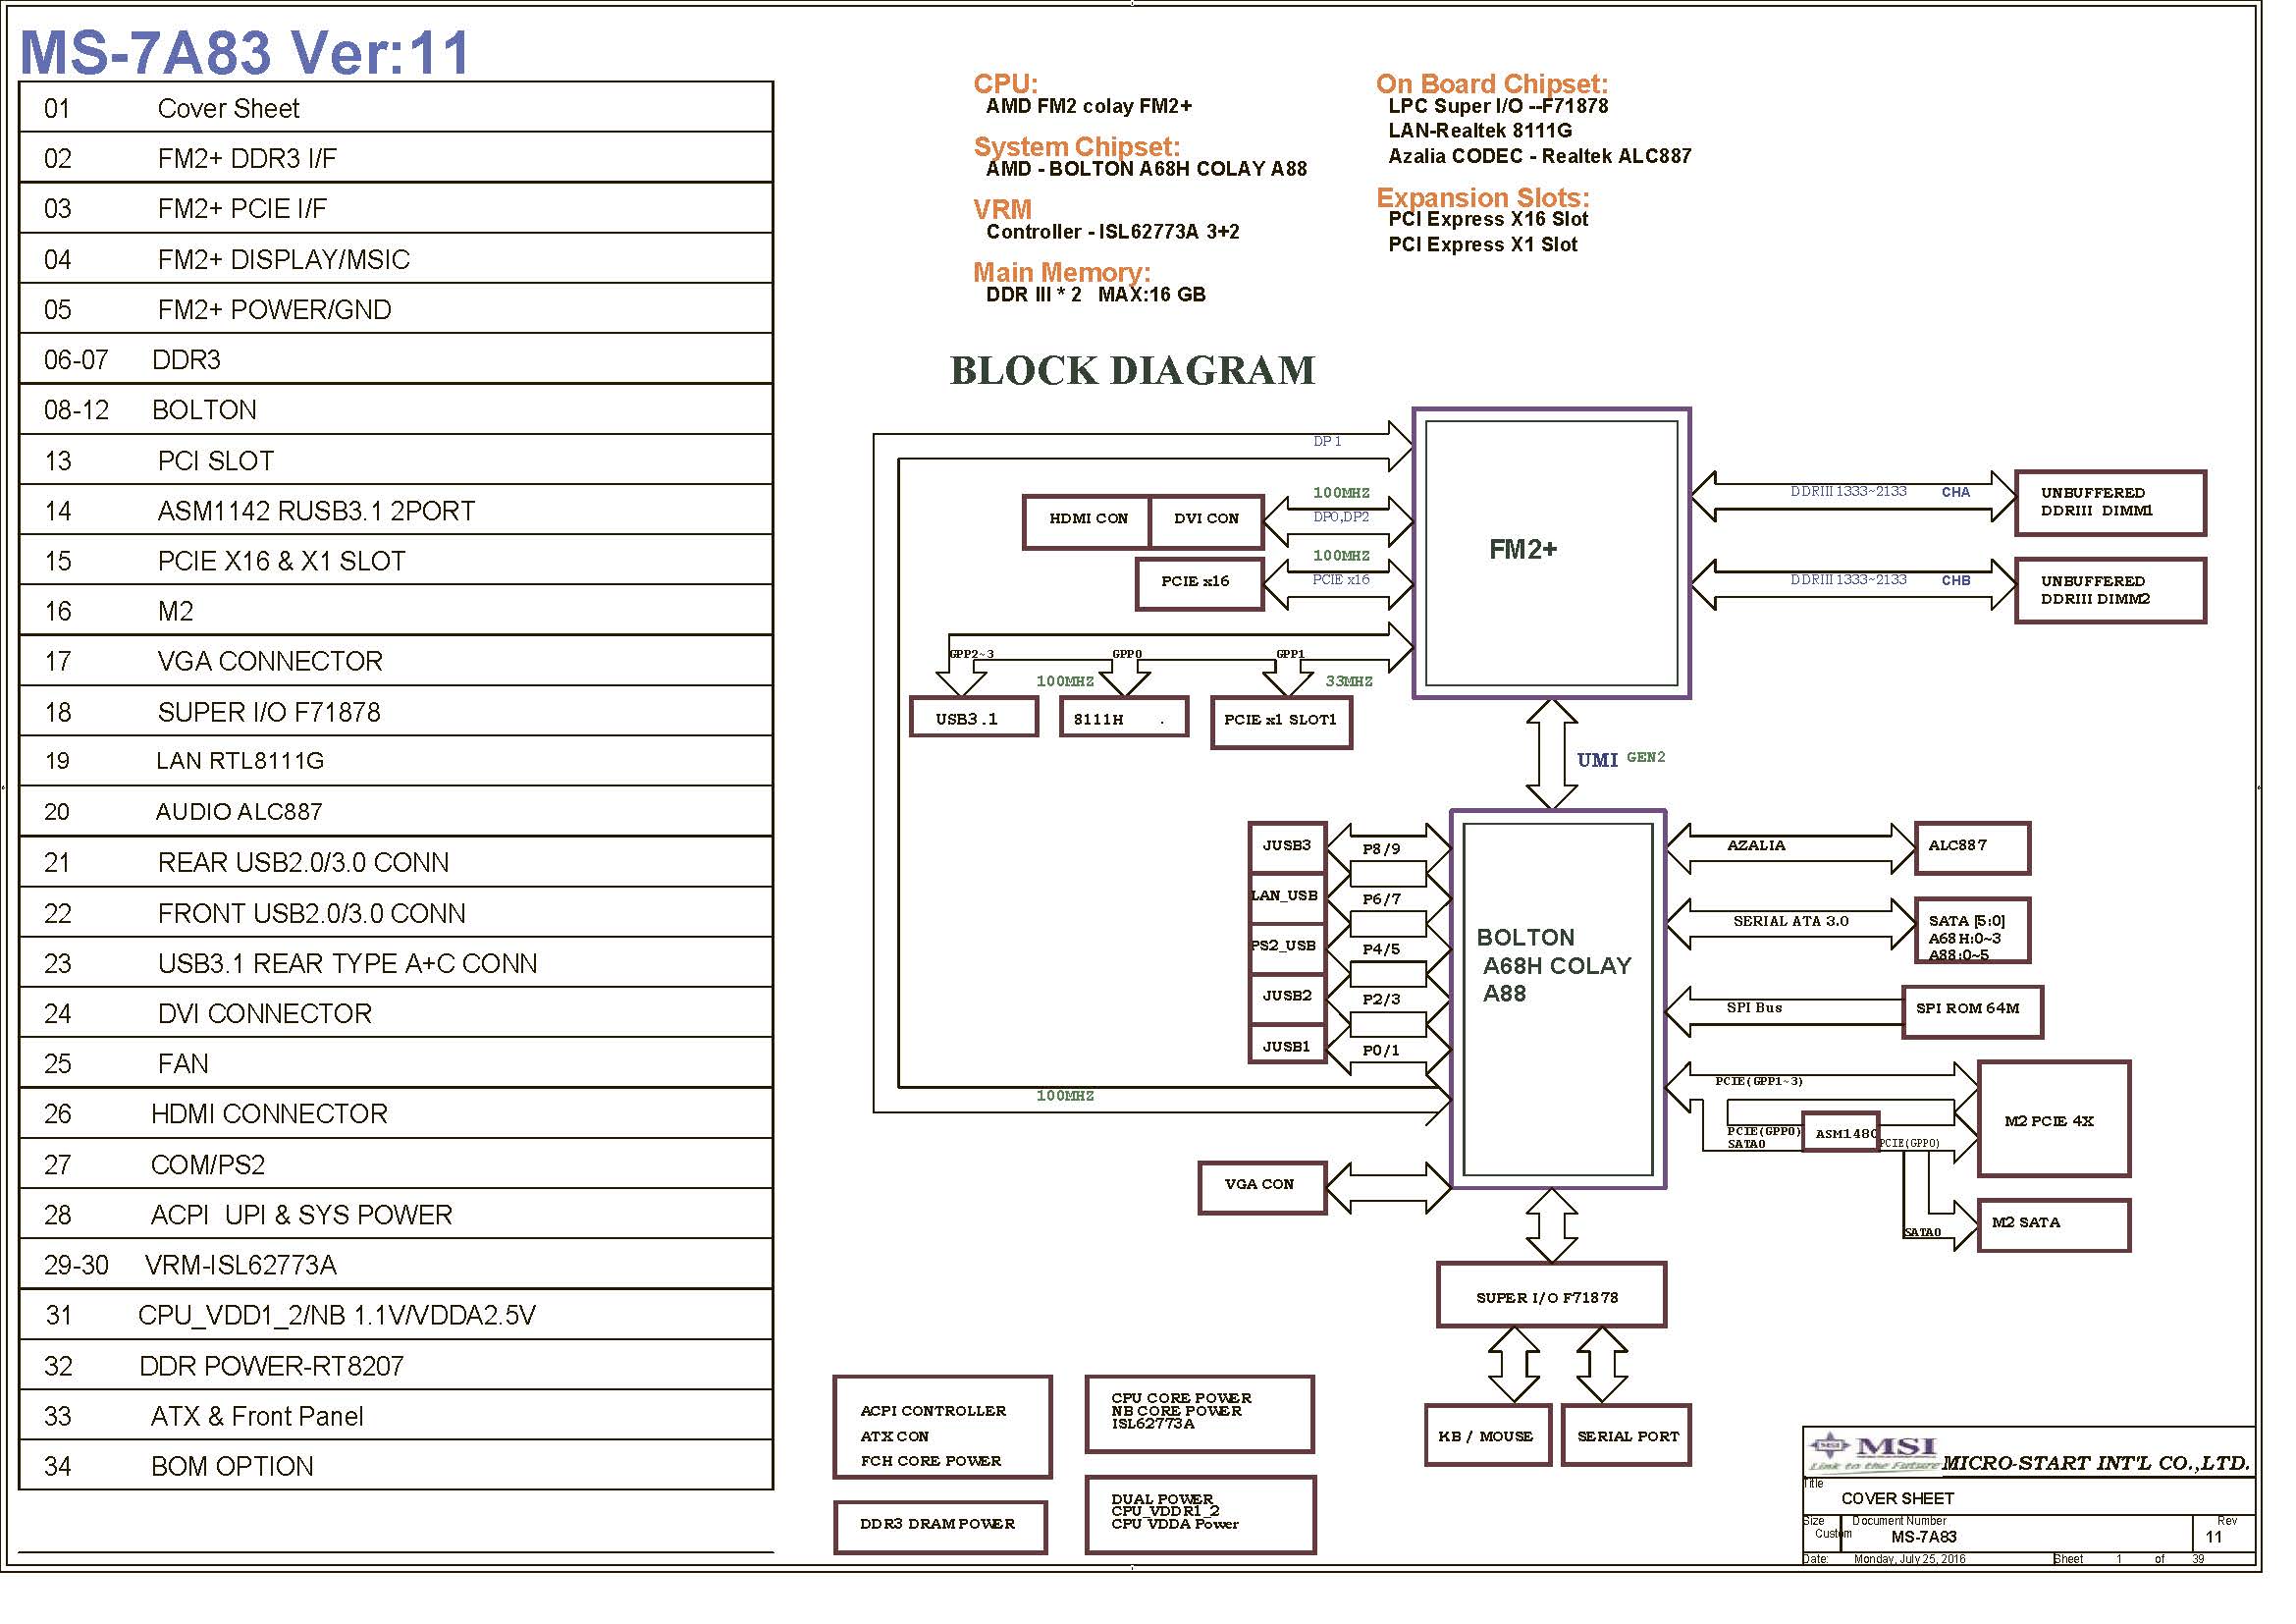Click the UMI GEN2 double arrow

click(x=1551, y=754)
